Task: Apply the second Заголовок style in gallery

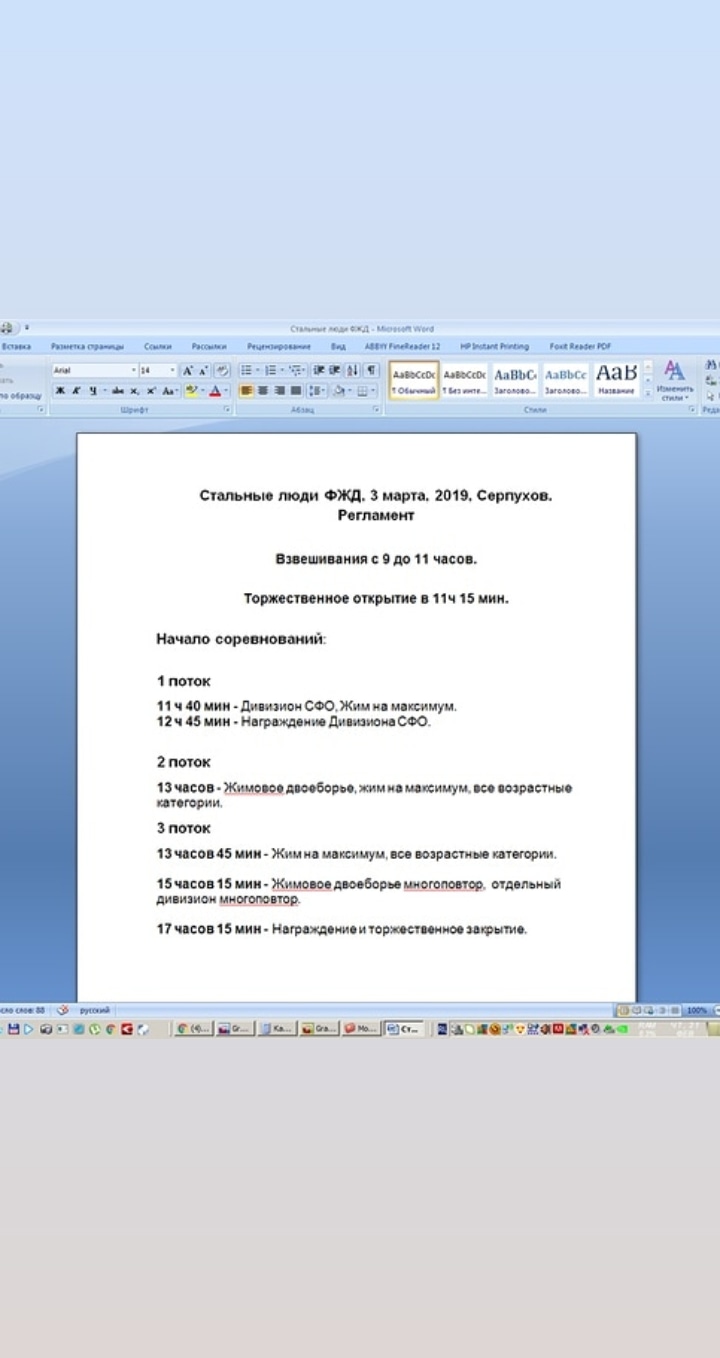Action: pos(566,380)
